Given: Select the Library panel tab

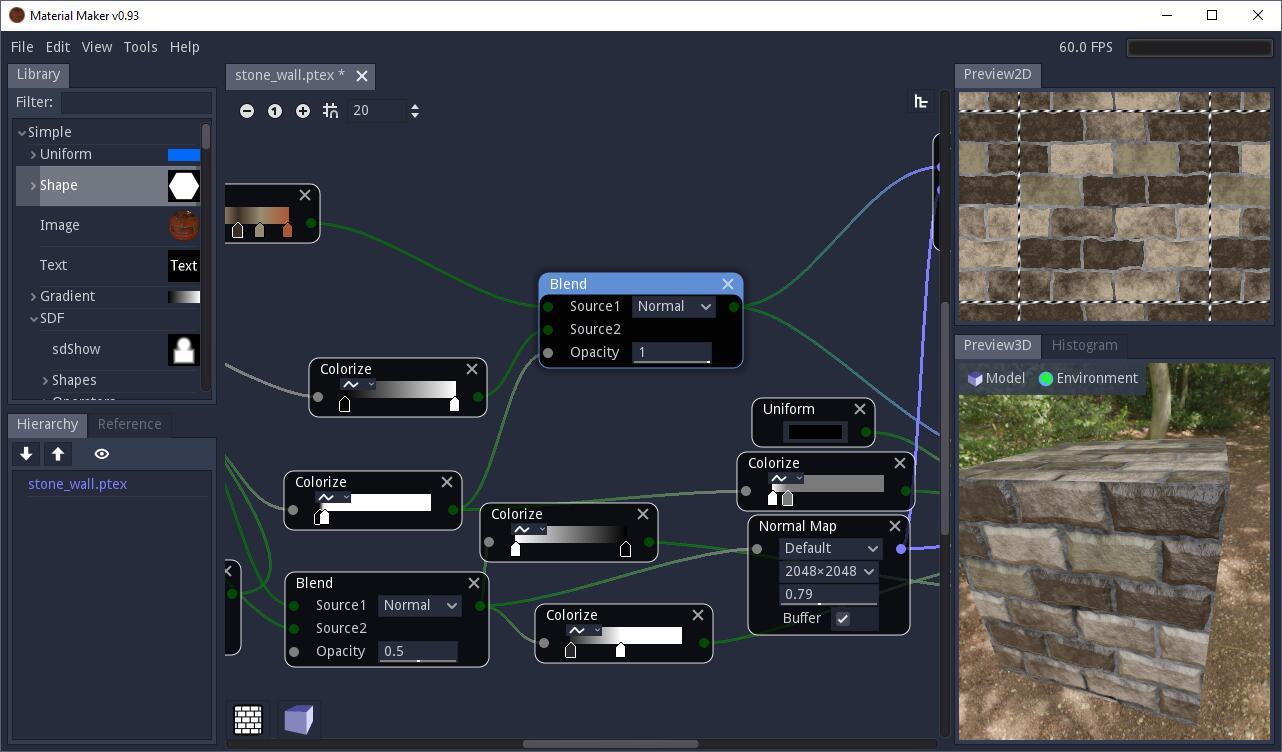Looking at the screenshot, I should (38, 75).
